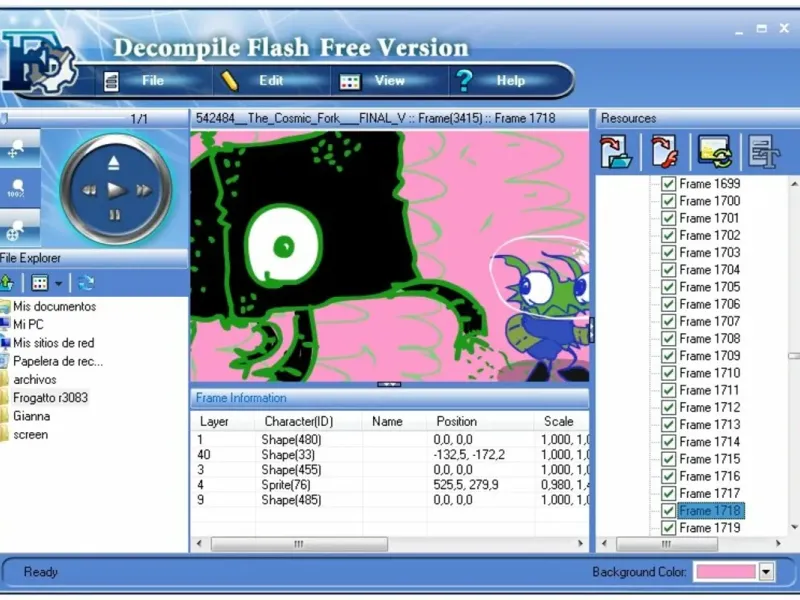The image size is (800, 600).
Task: Open the view mode dropdown arrow
Action: point(59,284)
